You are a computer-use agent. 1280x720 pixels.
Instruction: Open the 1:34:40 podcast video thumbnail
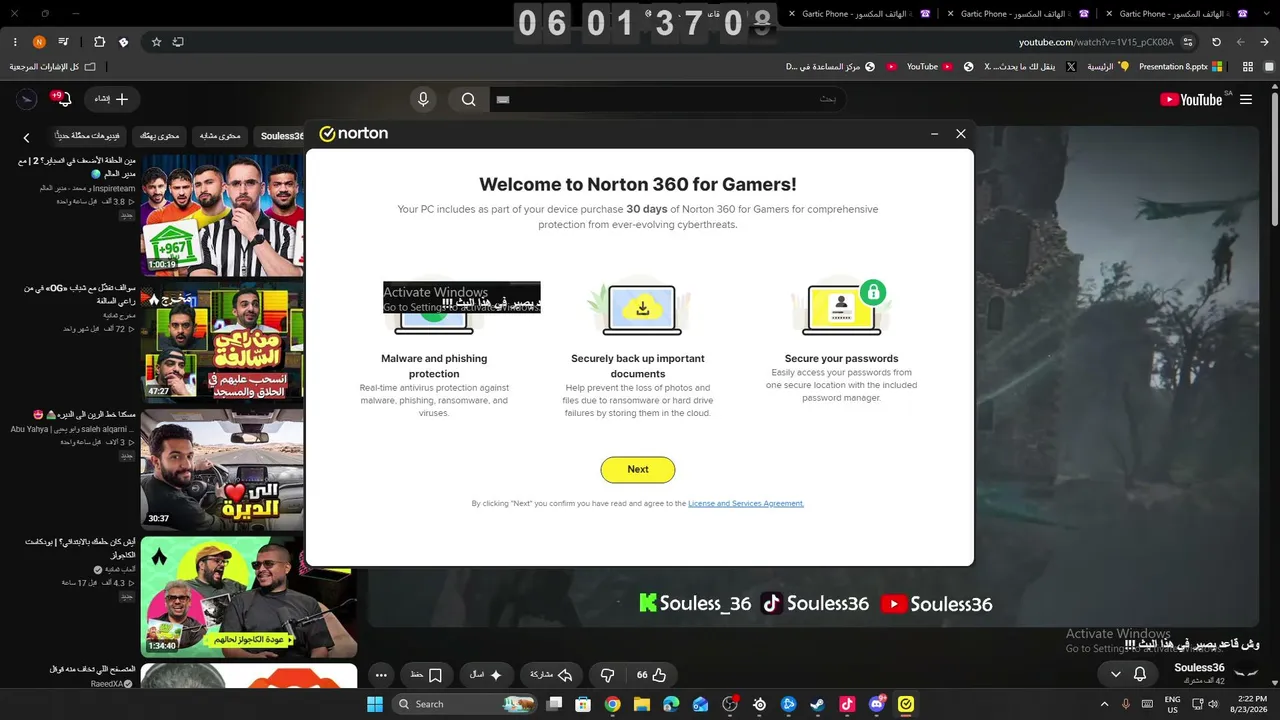249,597
